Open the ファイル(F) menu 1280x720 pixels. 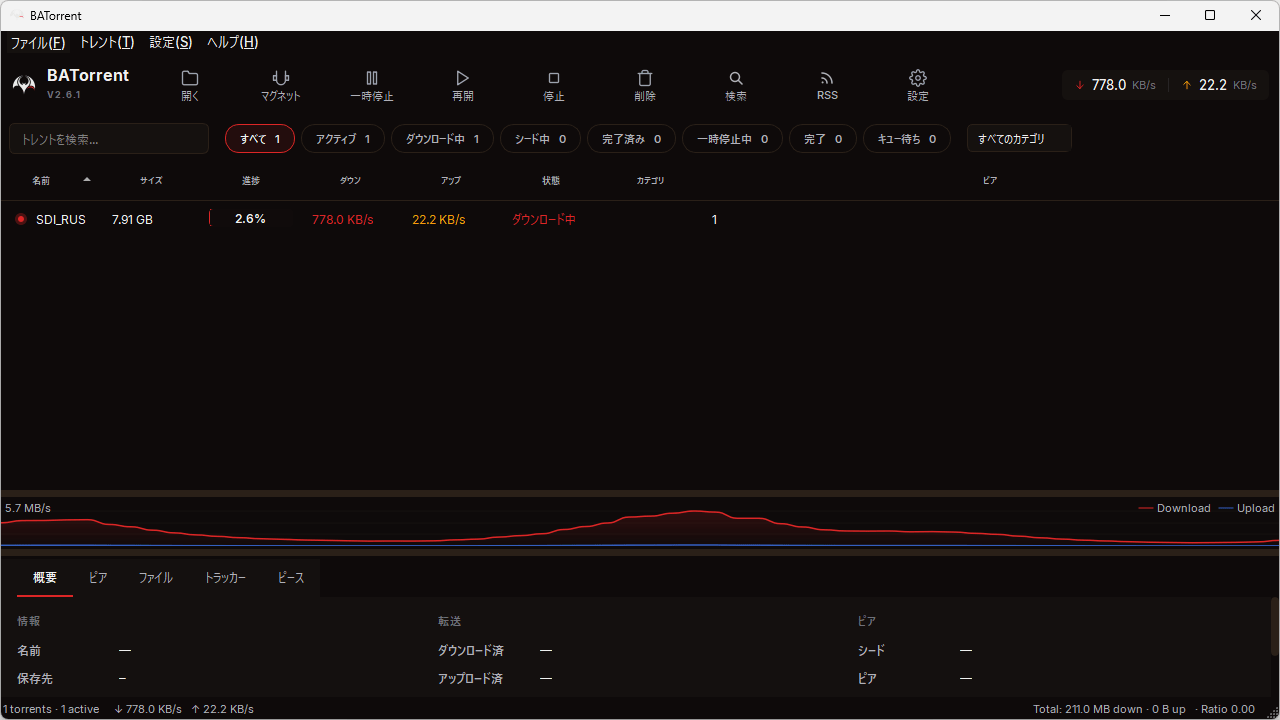pyautogui.click(x=37, y=42)
